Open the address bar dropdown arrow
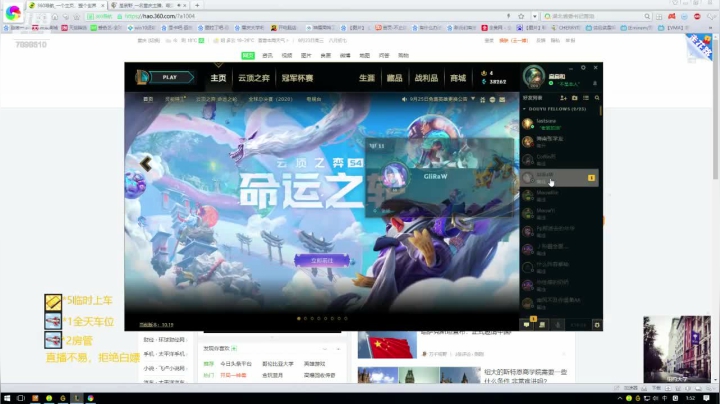 click(x=534, y=16)
